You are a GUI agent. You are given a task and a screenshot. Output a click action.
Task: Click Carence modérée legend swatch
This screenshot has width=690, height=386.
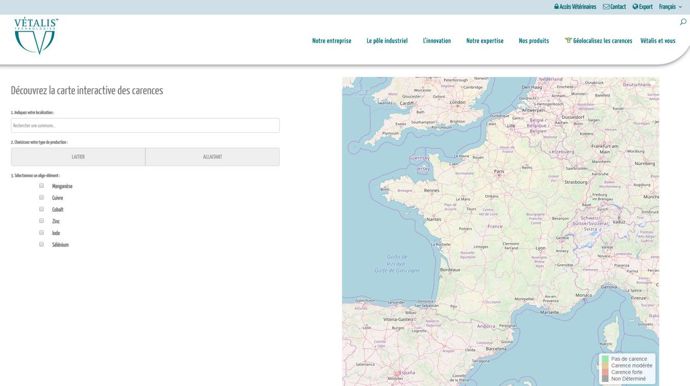point(605,365)
